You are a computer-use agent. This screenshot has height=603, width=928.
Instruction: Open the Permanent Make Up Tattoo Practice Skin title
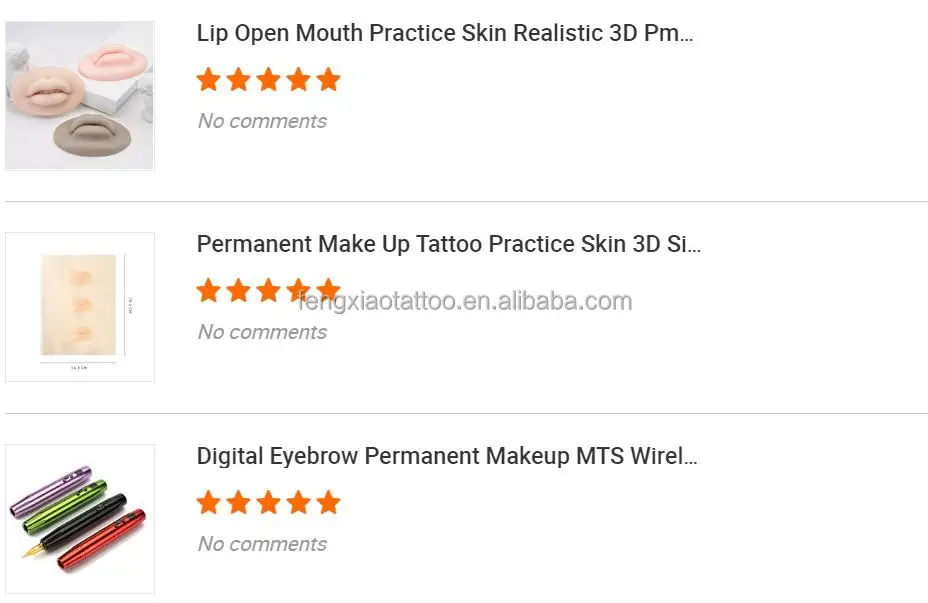(448, 244)
